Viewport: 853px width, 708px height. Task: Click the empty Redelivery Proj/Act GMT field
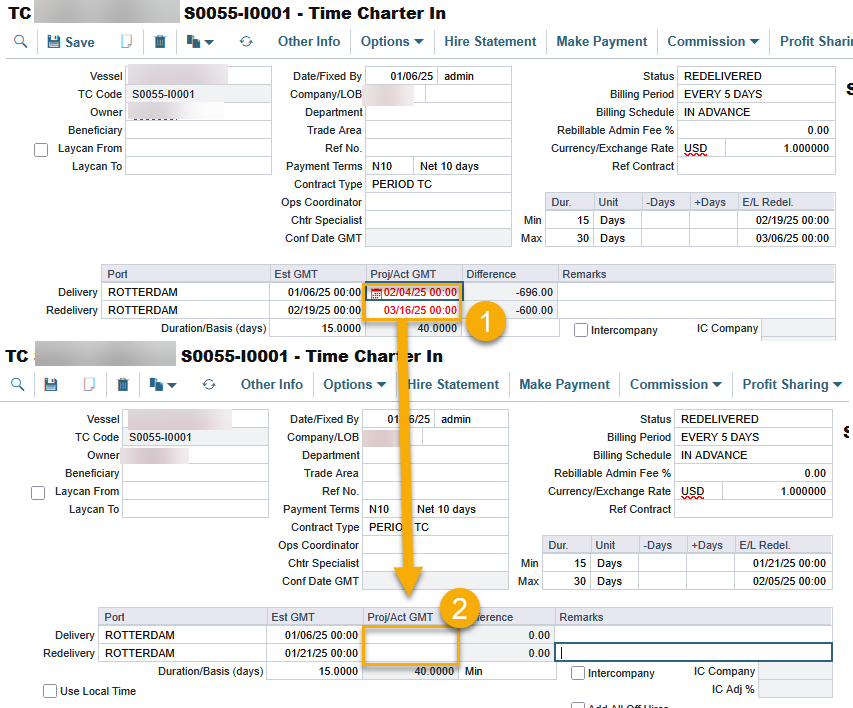tap(411, 653)
